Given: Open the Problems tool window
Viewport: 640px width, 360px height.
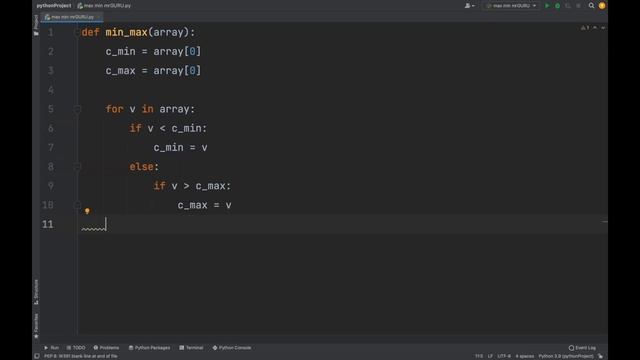Looking at the screenshot, I should [106, 348].
